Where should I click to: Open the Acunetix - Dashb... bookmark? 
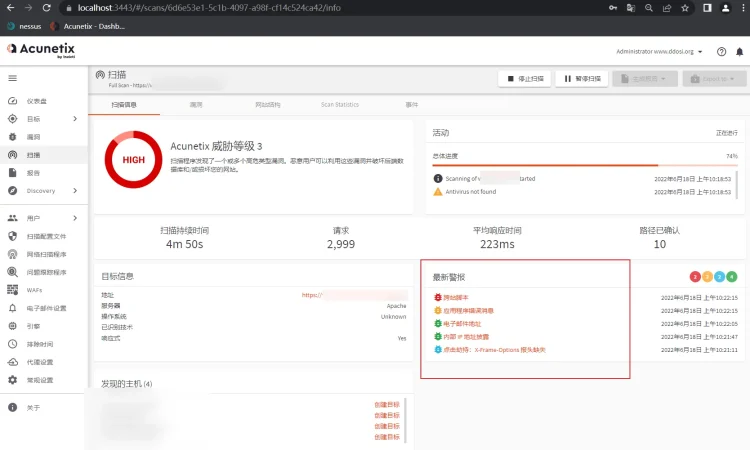pyautogui.click(x=88, y=26)
